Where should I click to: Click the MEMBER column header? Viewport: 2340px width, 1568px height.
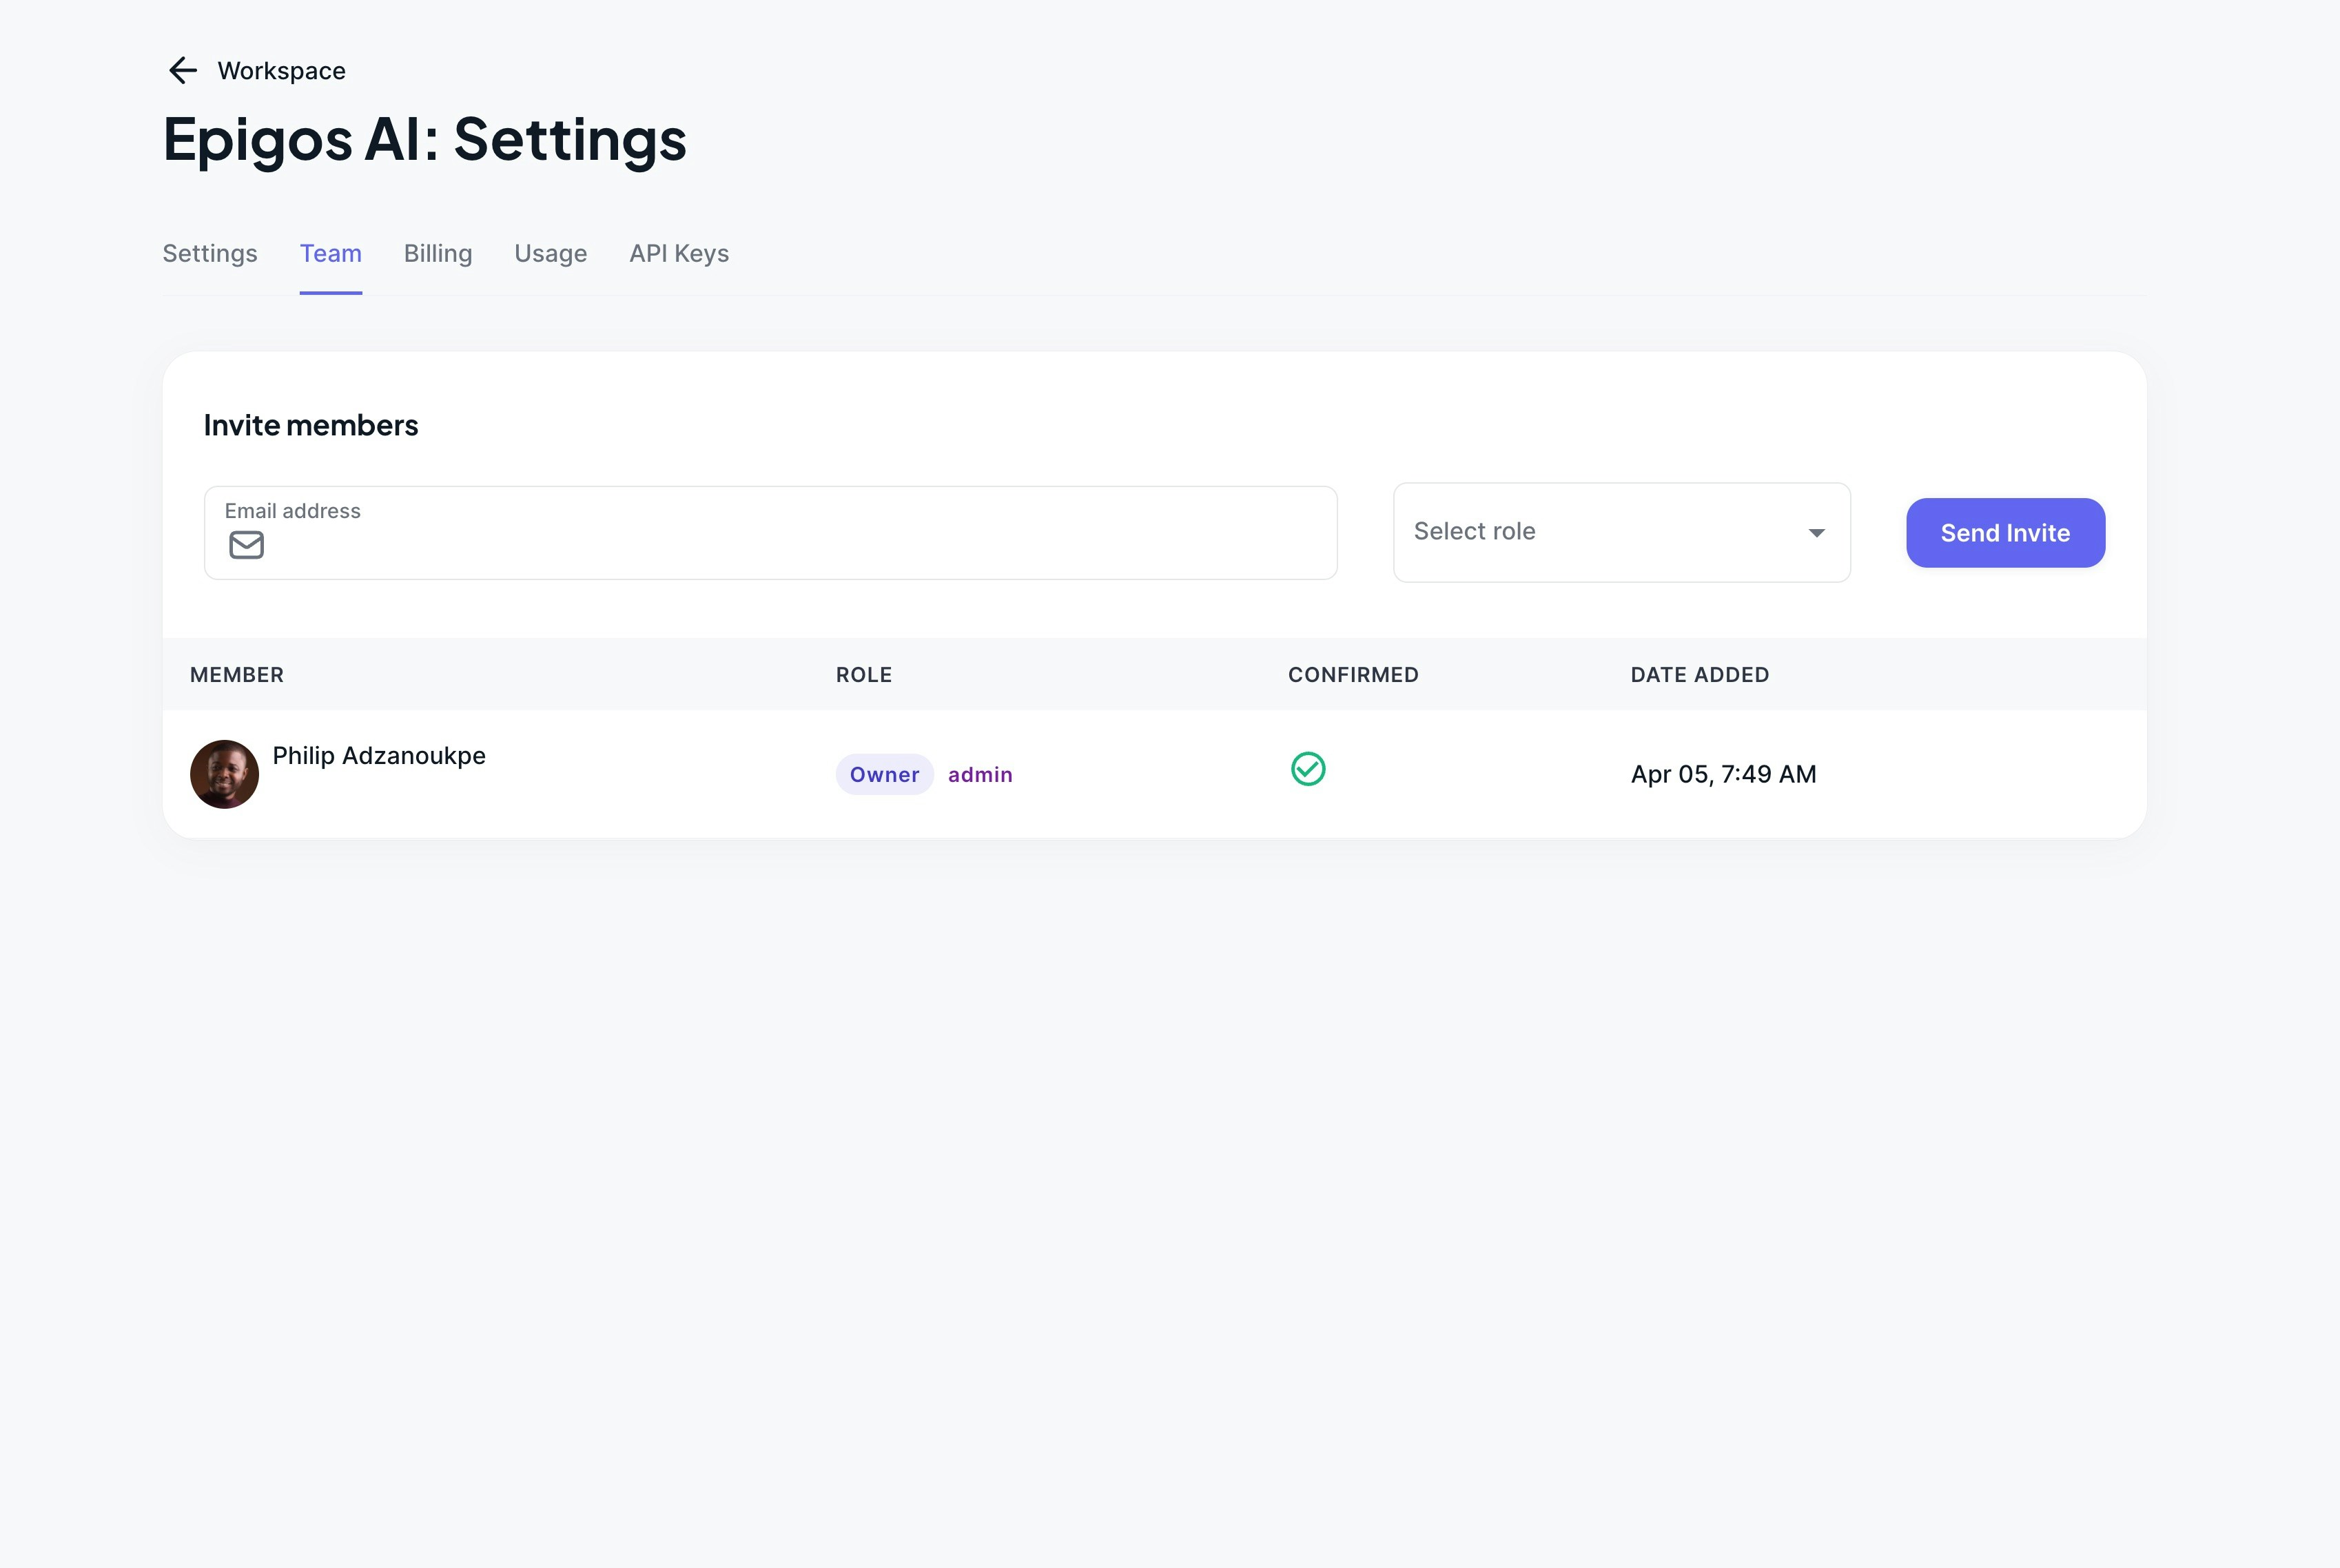pos(236,674)
